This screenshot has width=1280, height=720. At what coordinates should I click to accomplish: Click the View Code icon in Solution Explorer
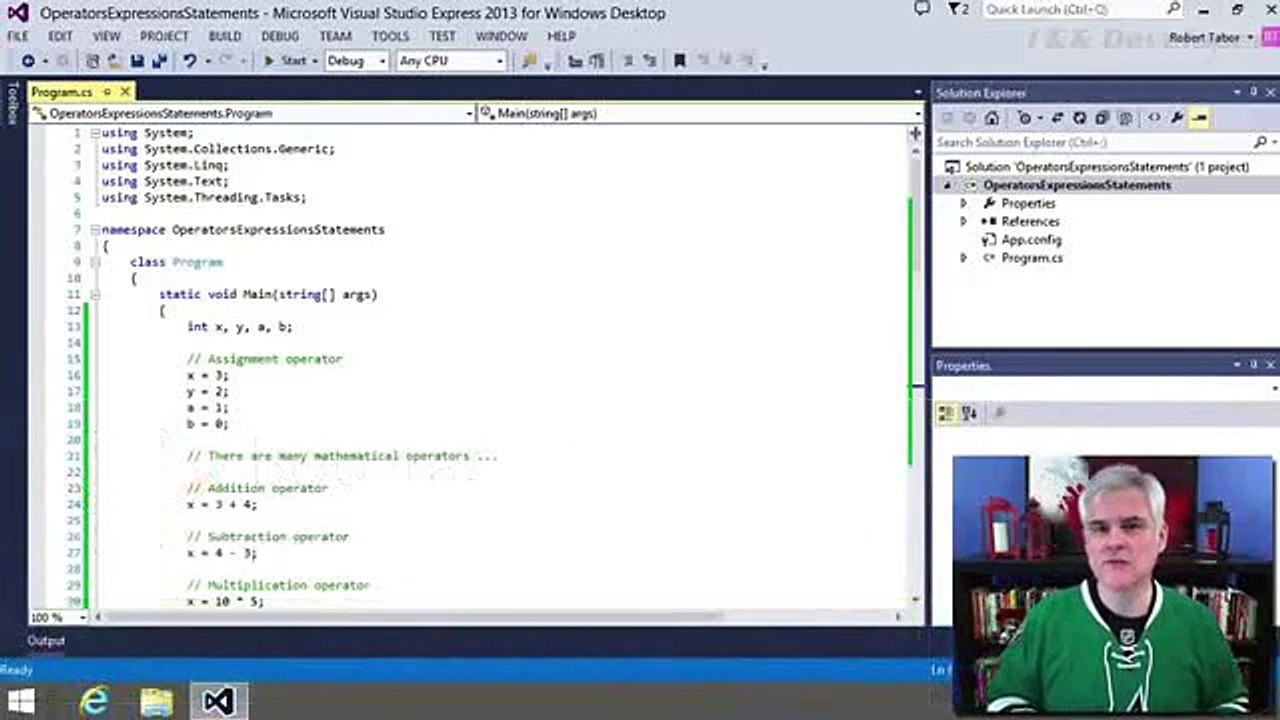(1154, 118)
